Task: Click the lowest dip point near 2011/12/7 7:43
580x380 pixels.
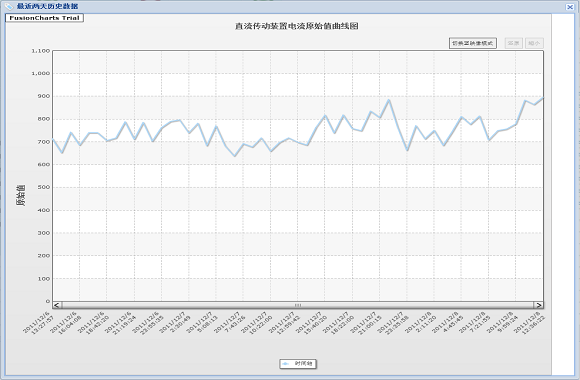Action: pyautogui.click(x=235, y=156)
